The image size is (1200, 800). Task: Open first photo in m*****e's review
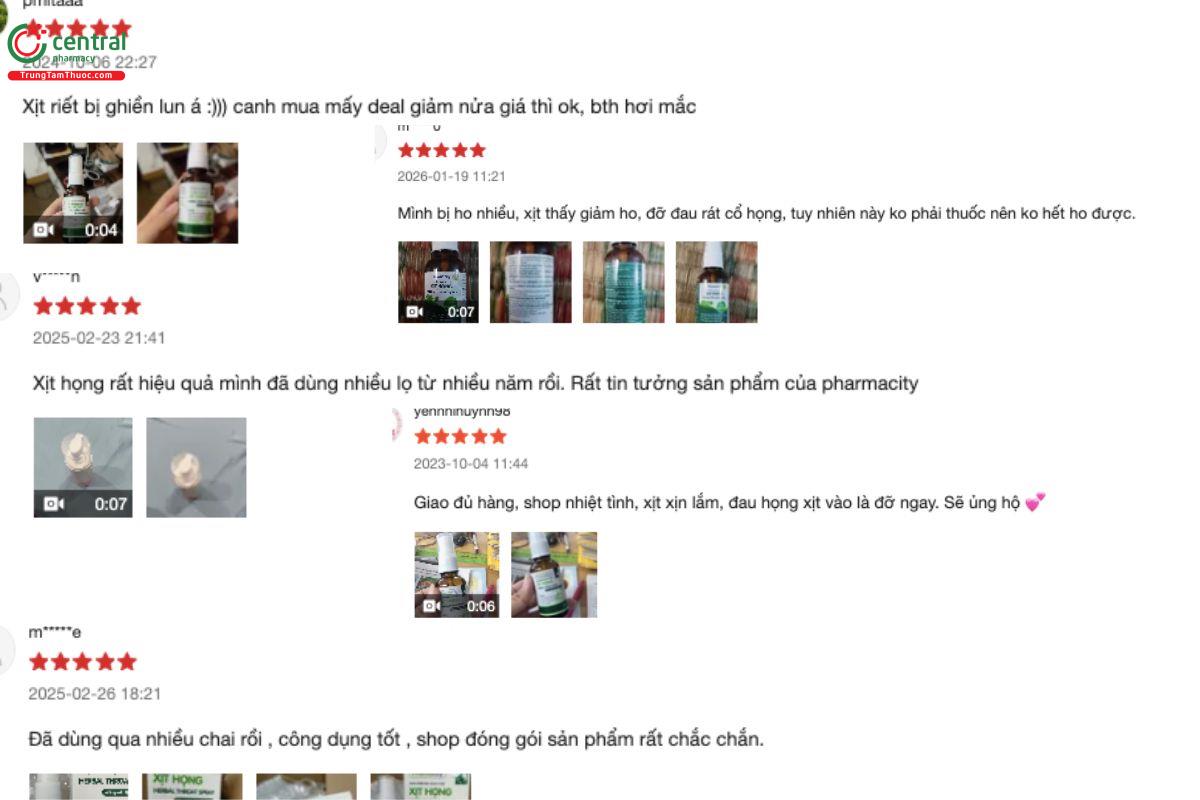pyautogui.click(x=79, y=786)
